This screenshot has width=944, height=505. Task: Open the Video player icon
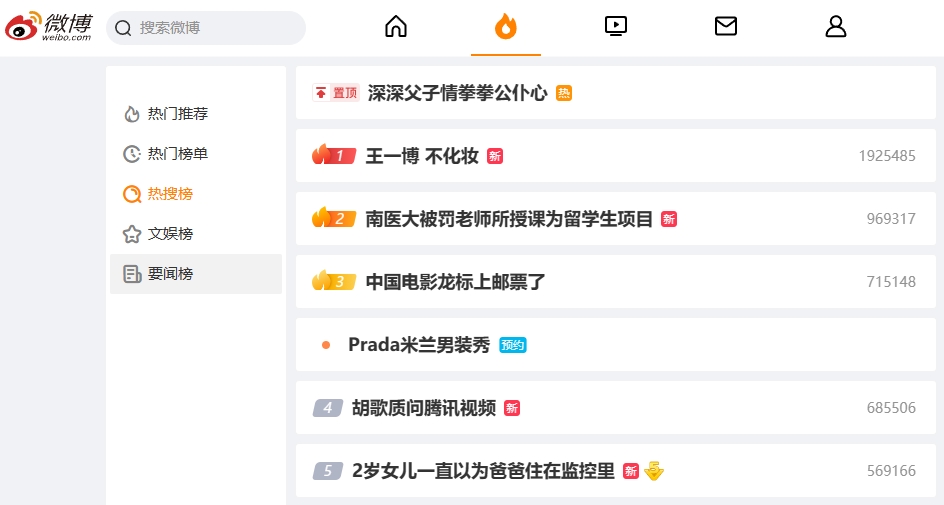[616, 26]
